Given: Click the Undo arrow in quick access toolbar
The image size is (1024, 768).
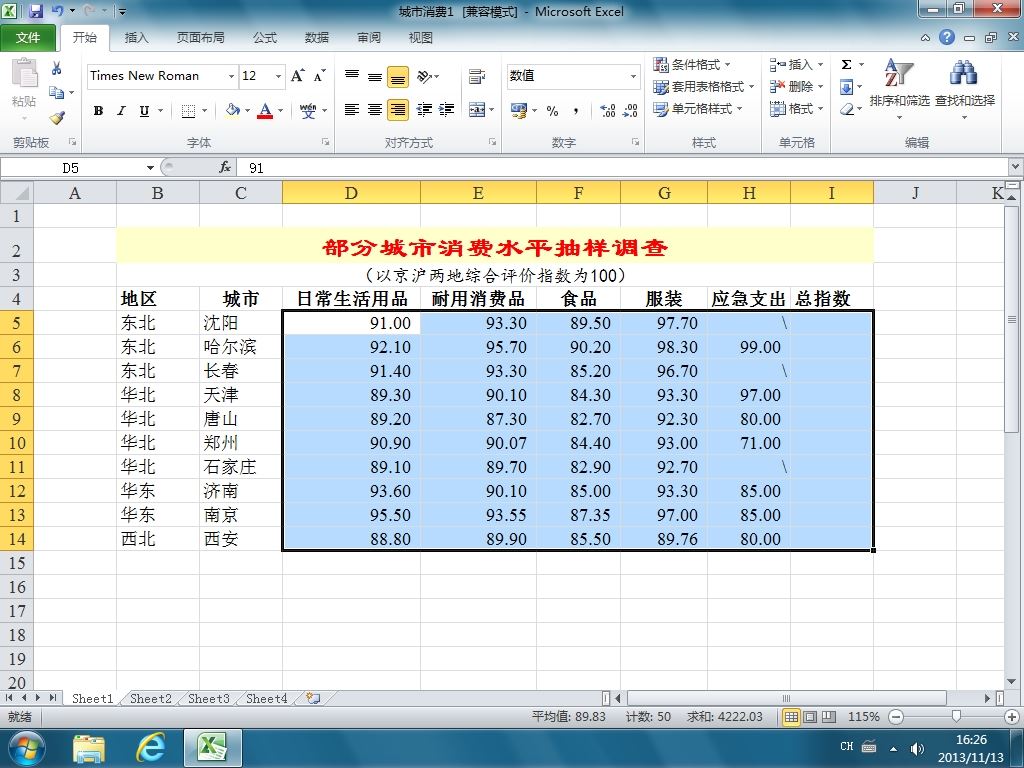Looking at the screenshot, I should [x=57, y=11].
